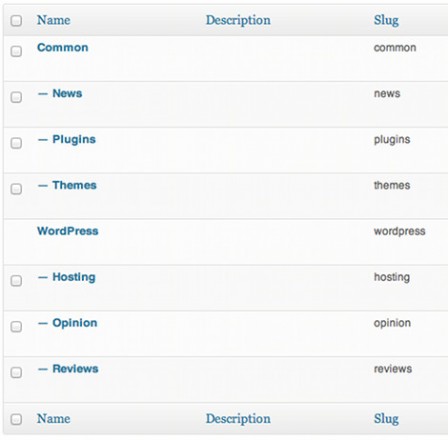Click the 'wordpress' slug text
448x440 pixels.
click(400, 232)
